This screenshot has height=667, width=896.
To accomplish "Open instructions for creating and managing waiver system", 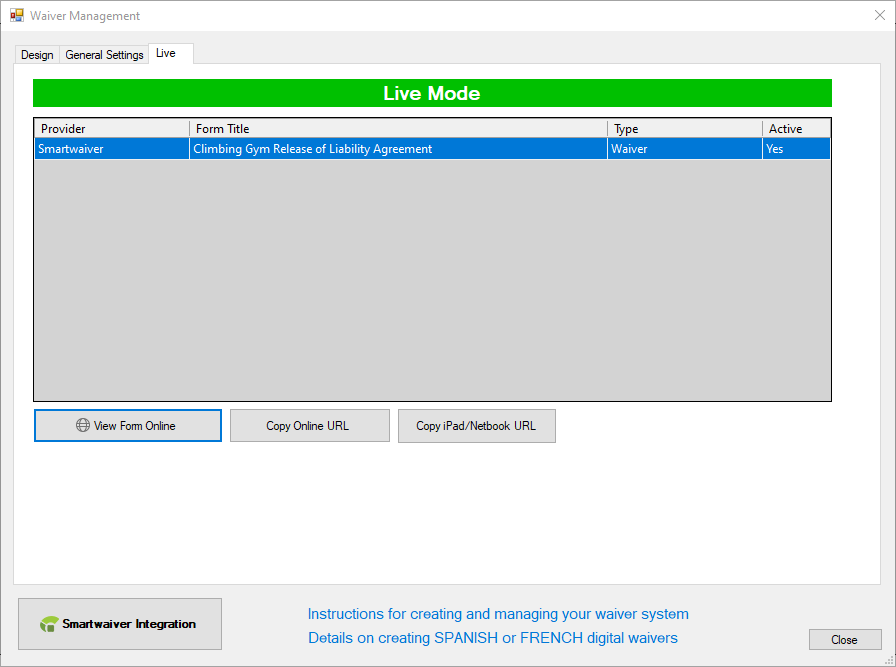I will (498, 614).
